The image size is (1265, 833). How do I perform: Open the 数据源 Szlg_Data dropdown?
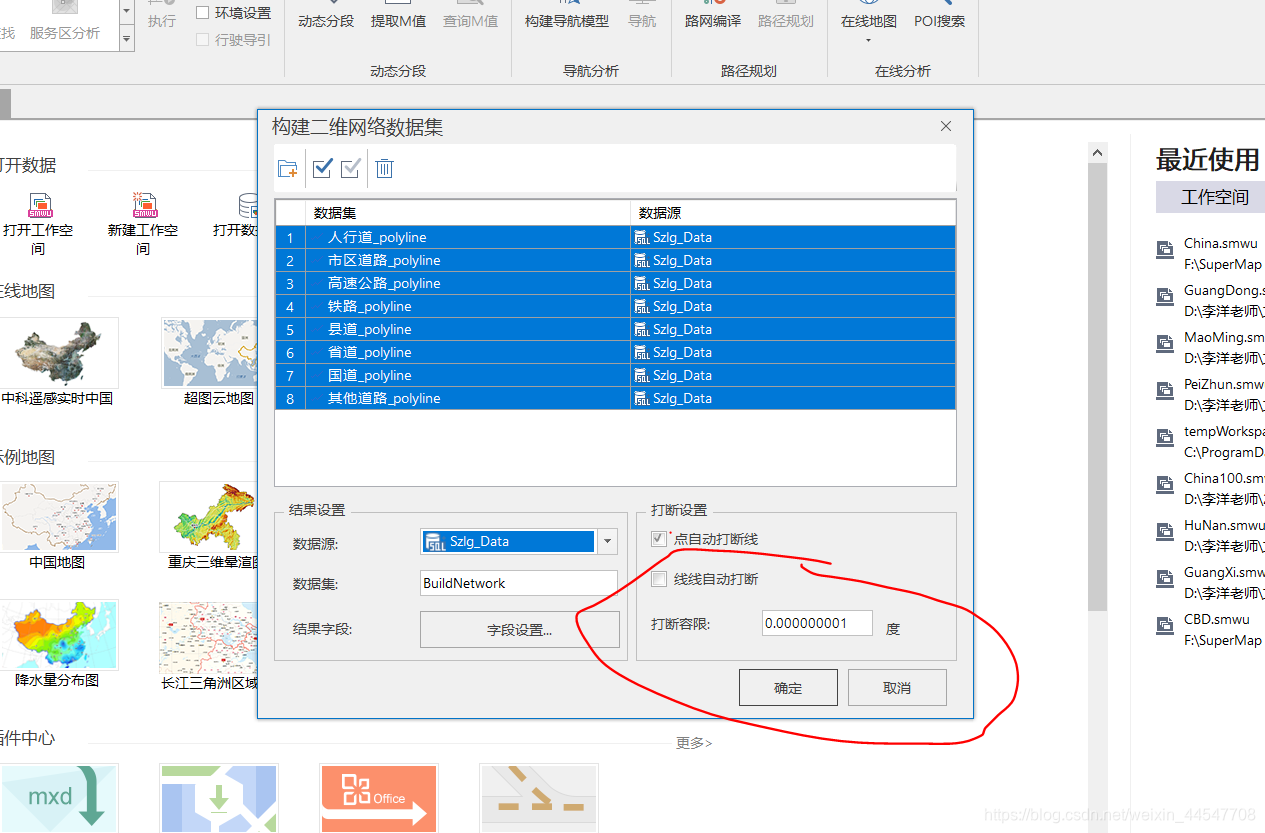pos(606,541)
